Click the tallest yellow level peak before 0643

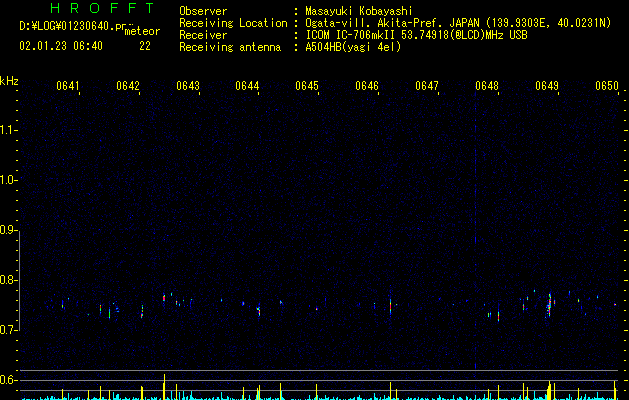[164, 387]
